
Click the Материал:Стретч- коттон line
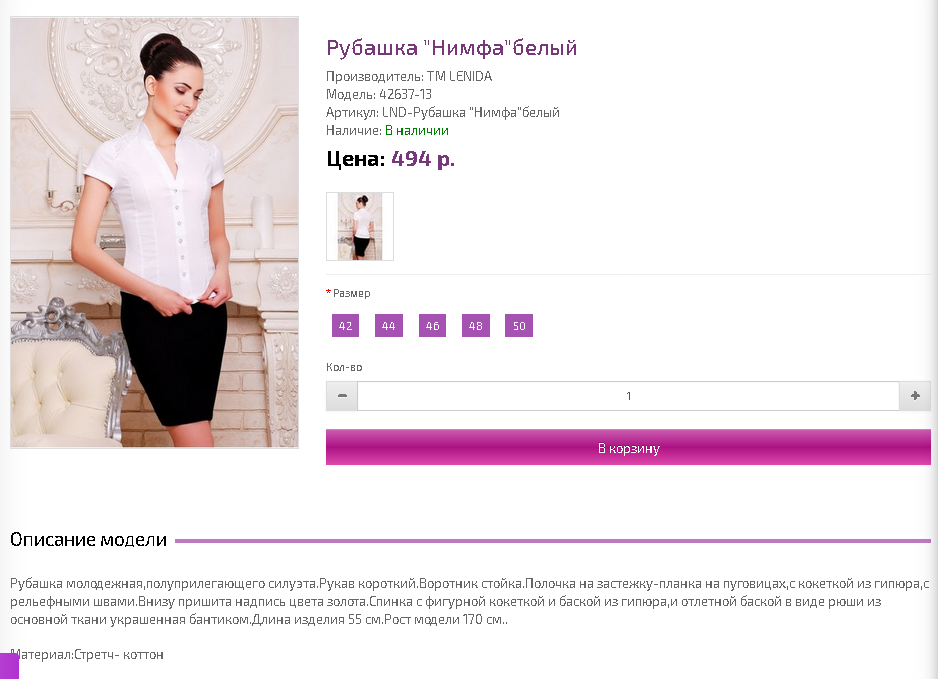click(87, 654)
